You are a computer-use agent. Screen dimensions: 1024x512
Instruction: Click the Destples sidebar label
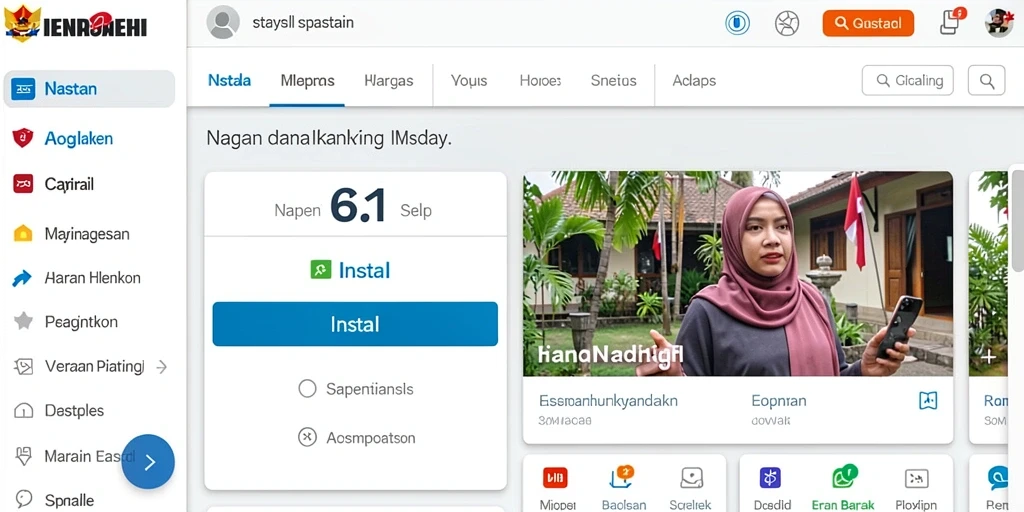coord(74,411)
